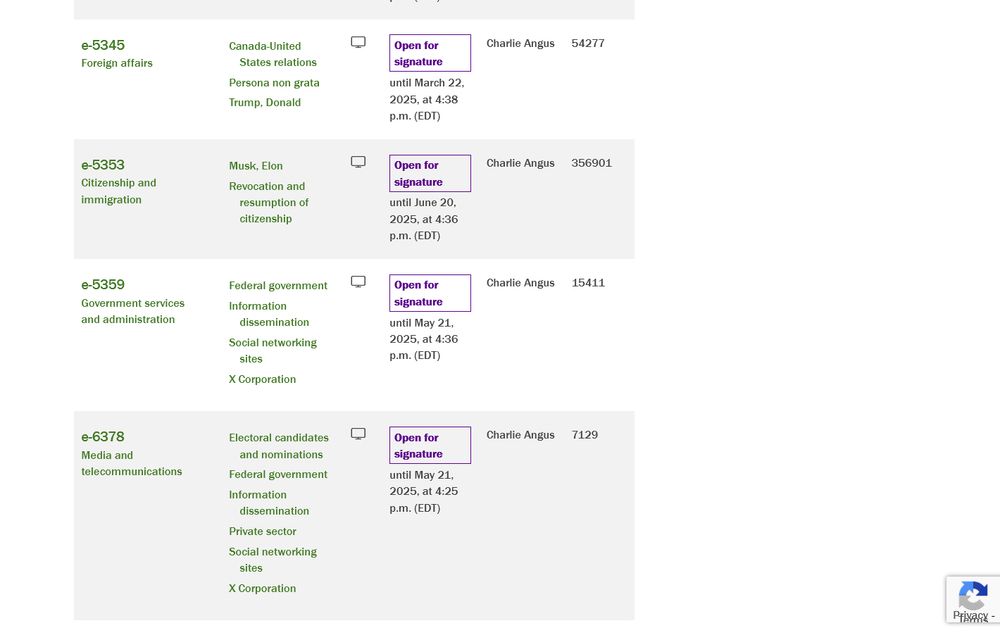Click Open for signature on e-6378
Screen dimensions: 1000x632
tap(430, 445)
